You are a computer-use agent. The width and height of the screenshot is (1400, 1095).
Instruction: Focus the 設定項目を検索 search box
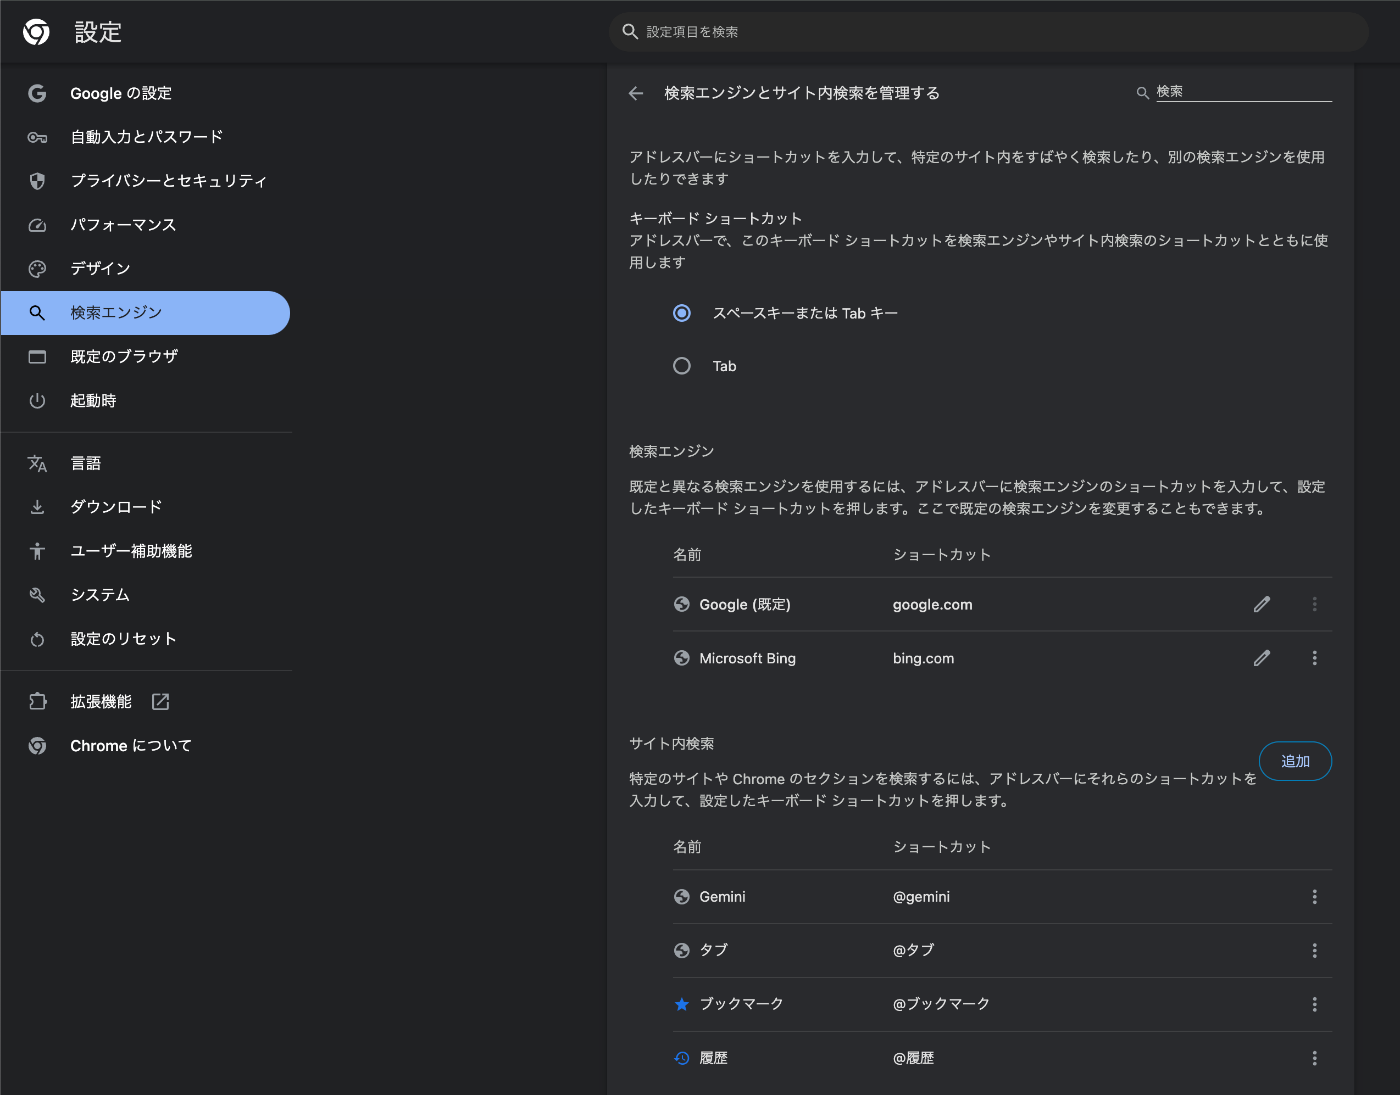click(988, 32)
